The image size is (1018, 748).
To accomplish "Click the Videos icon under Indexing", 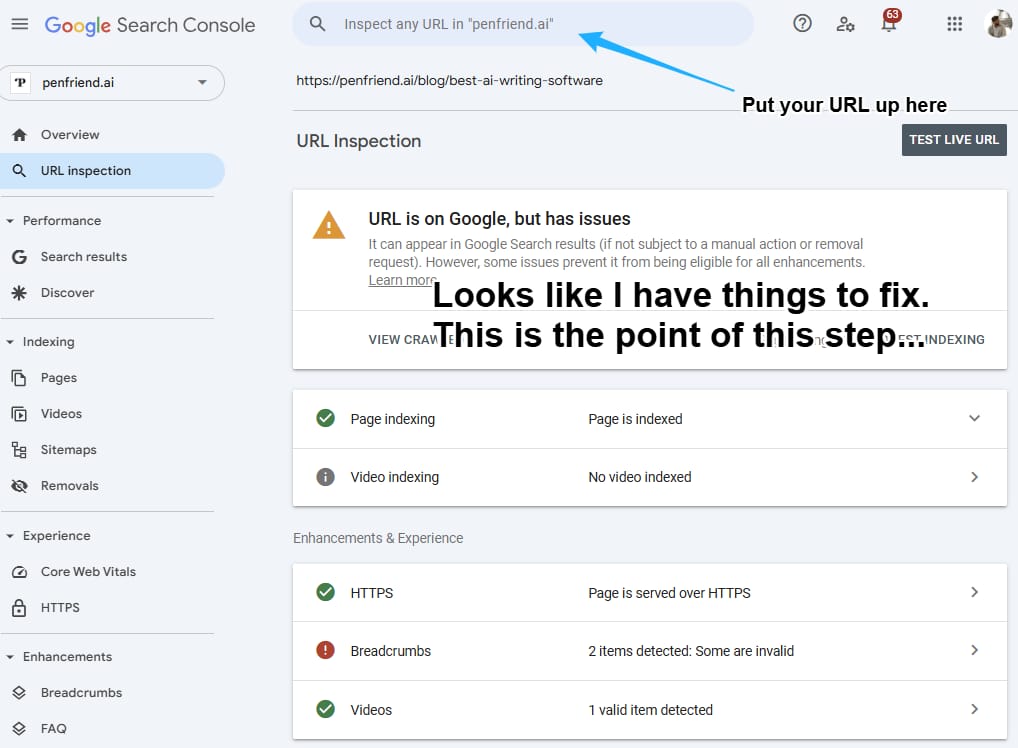I will pyautogui.click(x=19, y=414).
